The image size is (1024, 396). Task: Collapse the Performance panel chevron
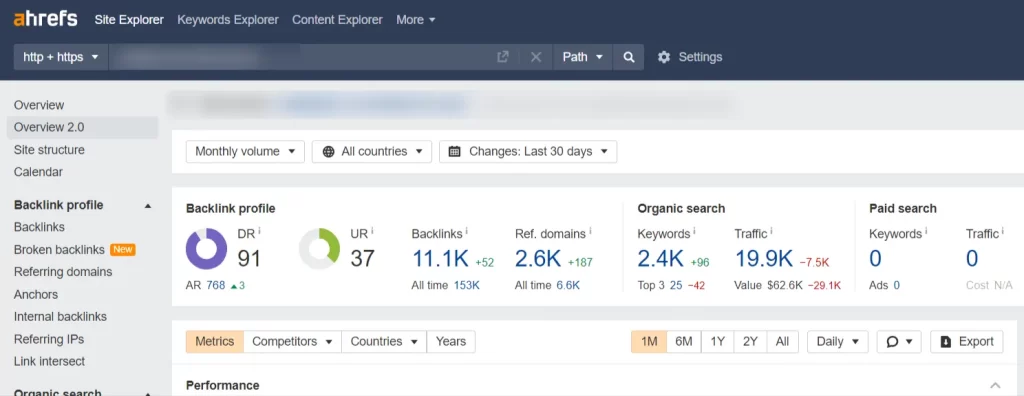[x=995, y=385]
